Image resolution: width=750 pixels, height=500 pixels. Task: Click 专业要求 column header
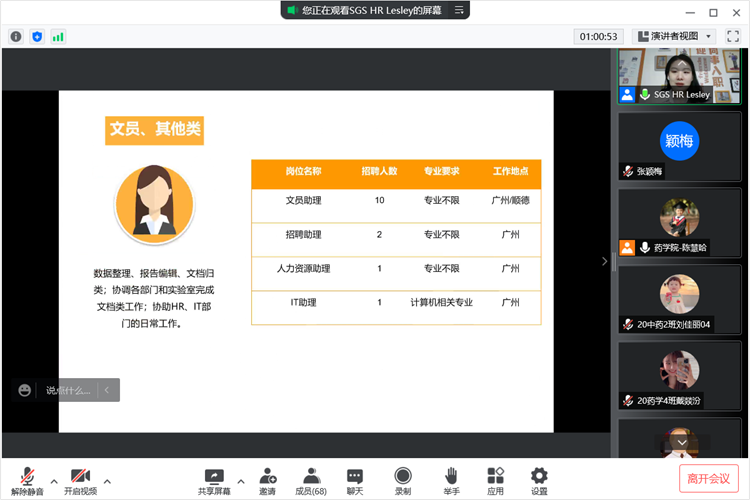pos(441,171)
